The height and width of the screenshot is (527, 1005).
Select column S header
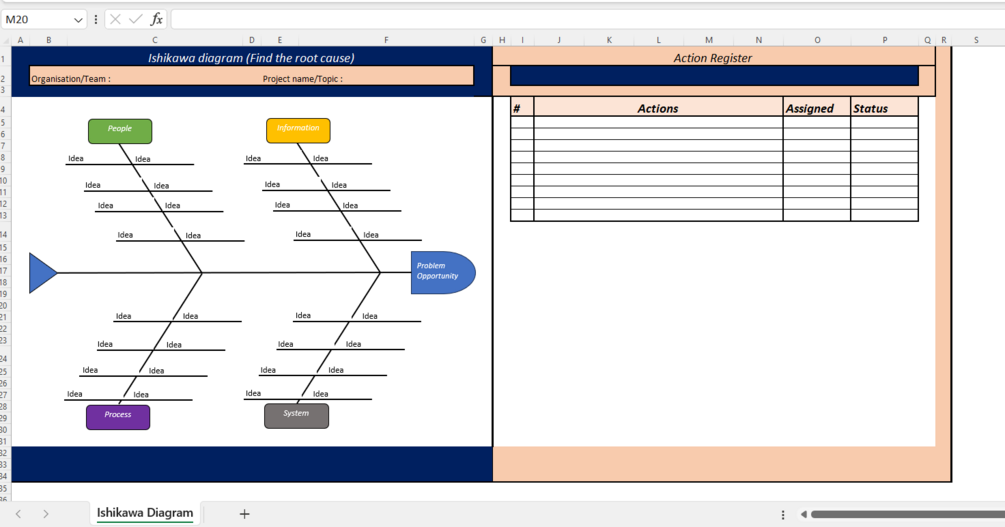coord(976,40)
